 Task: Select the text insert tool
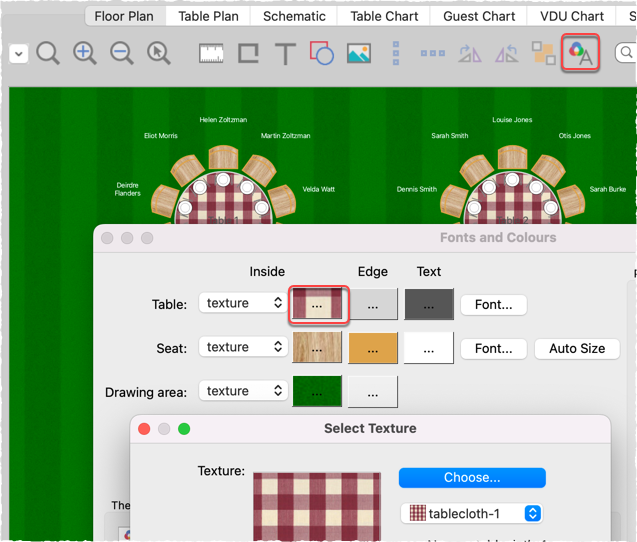point(285,54)
